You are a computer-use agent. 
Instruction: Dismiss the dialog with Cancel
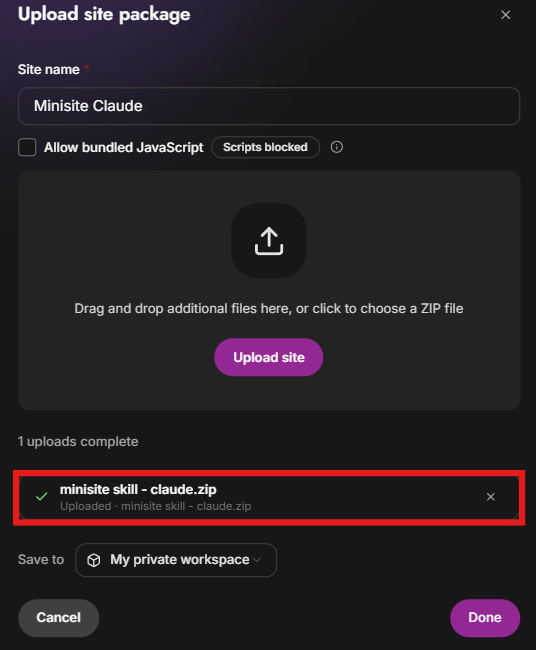58,618
